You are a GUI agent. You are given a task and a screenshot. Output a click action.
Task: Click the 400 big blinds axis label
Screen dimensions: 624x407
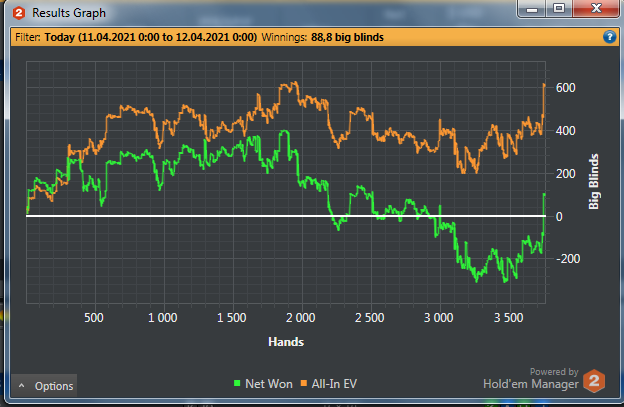click(x=566, y=130)
